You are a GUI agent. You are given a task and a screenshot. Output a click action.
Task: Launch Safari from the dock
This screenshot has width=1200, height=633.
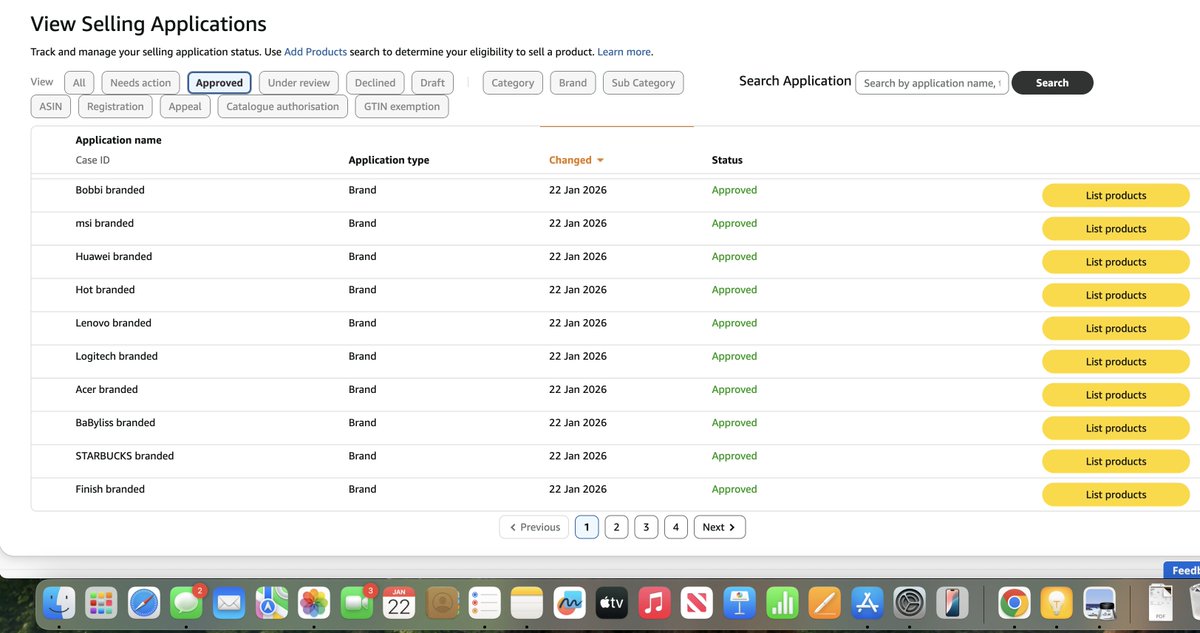[x=144, y=603]
